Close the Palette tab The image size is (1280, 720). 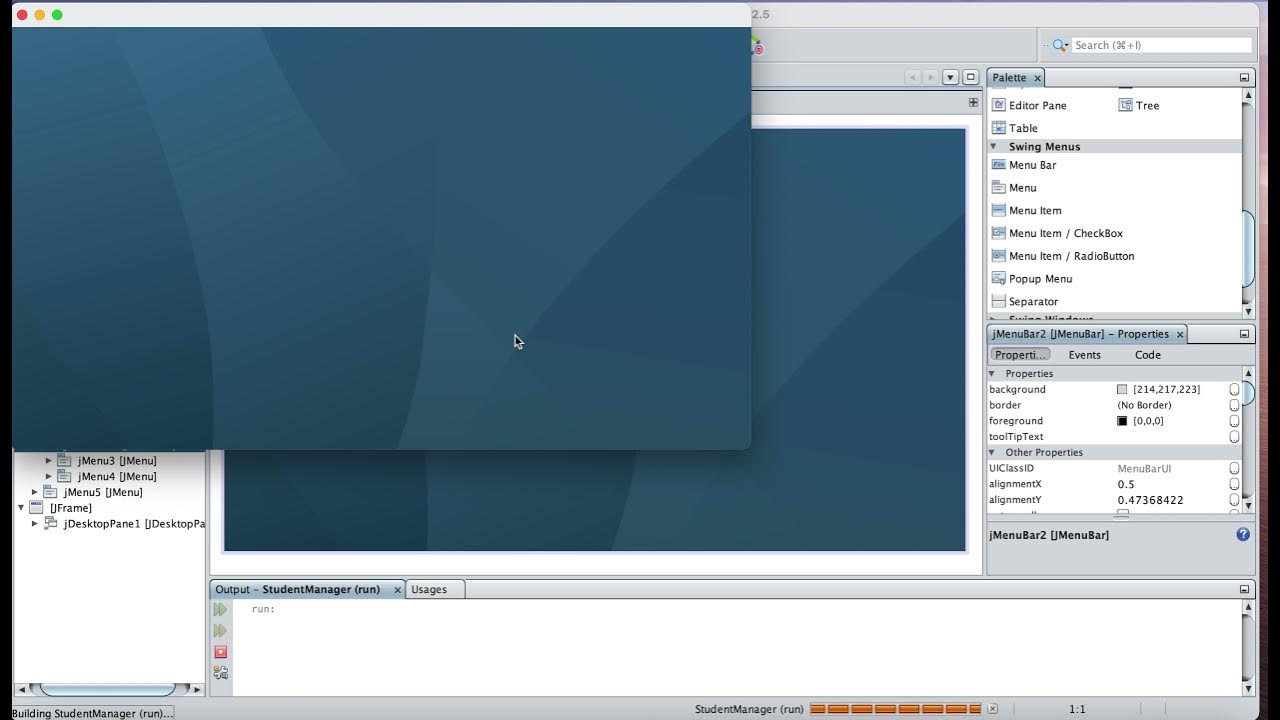1037,78
